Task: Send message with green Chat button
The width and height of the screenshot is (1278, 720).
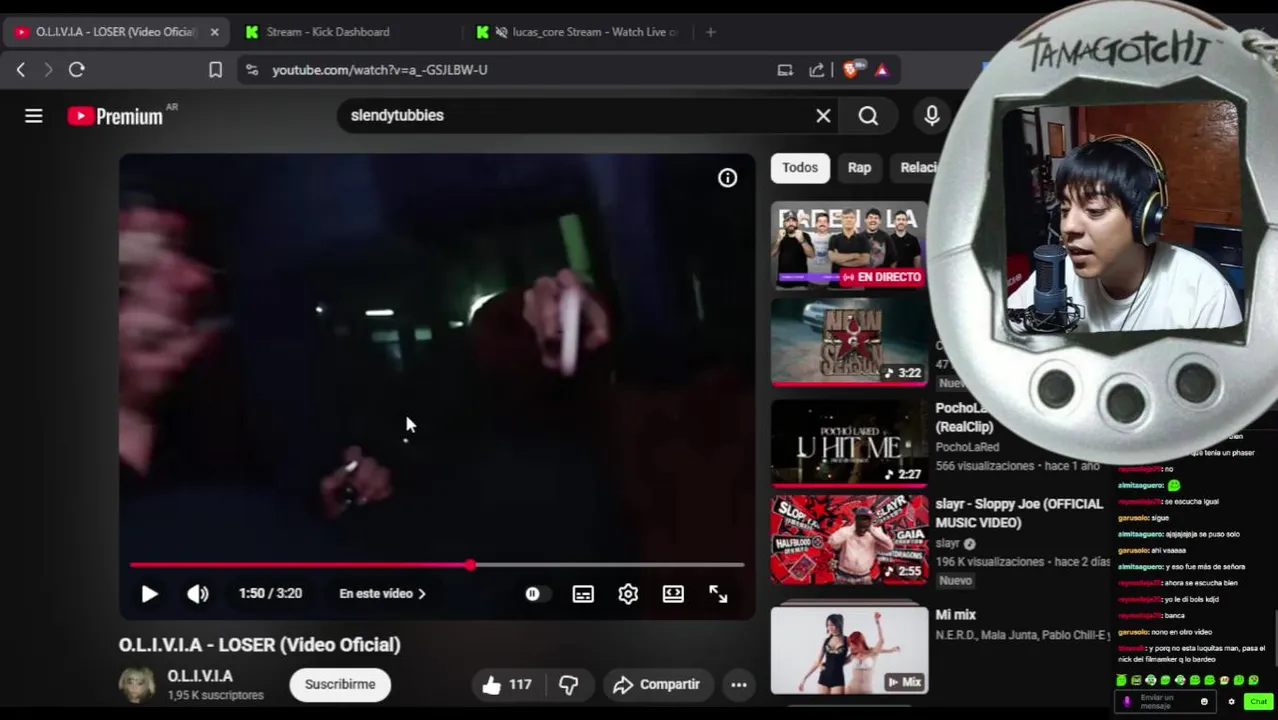Action: tap(1258, 702)
